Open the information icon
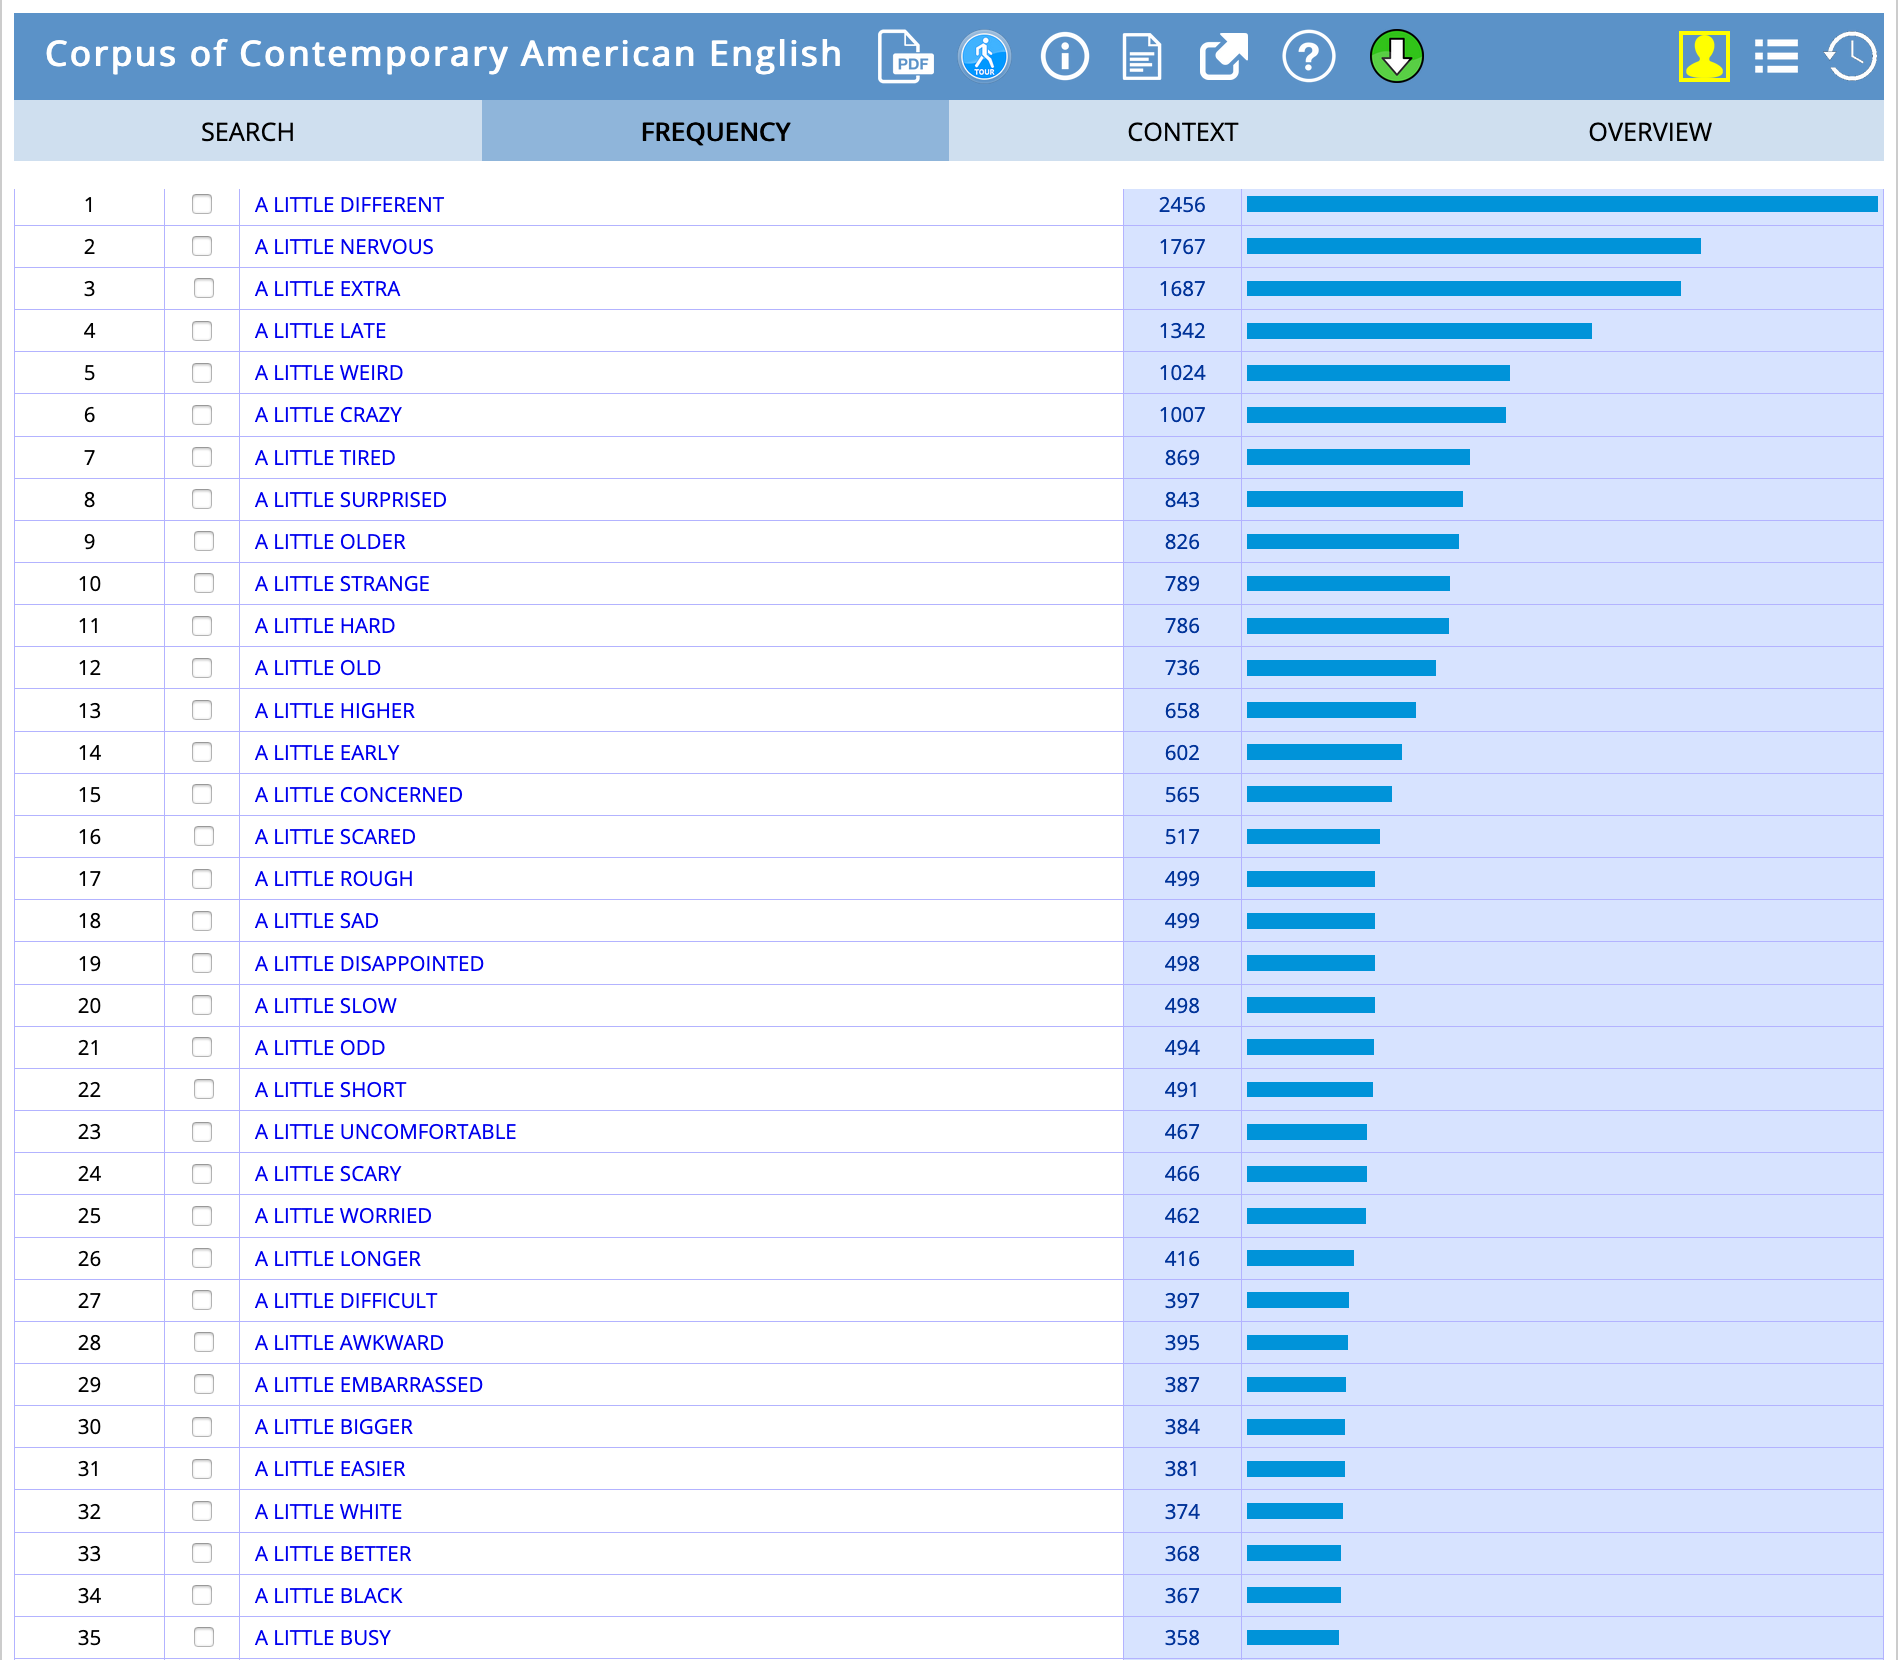 tap(1064, 56)
